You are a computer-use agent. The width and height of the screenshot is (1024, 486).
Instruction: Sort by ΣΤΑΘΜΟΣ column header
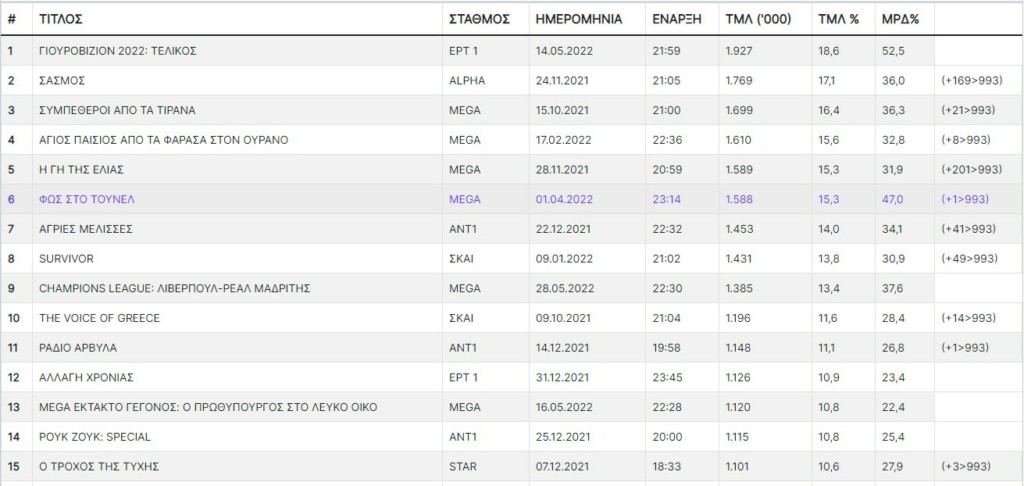pyautogui.click(x=478, y=19)
